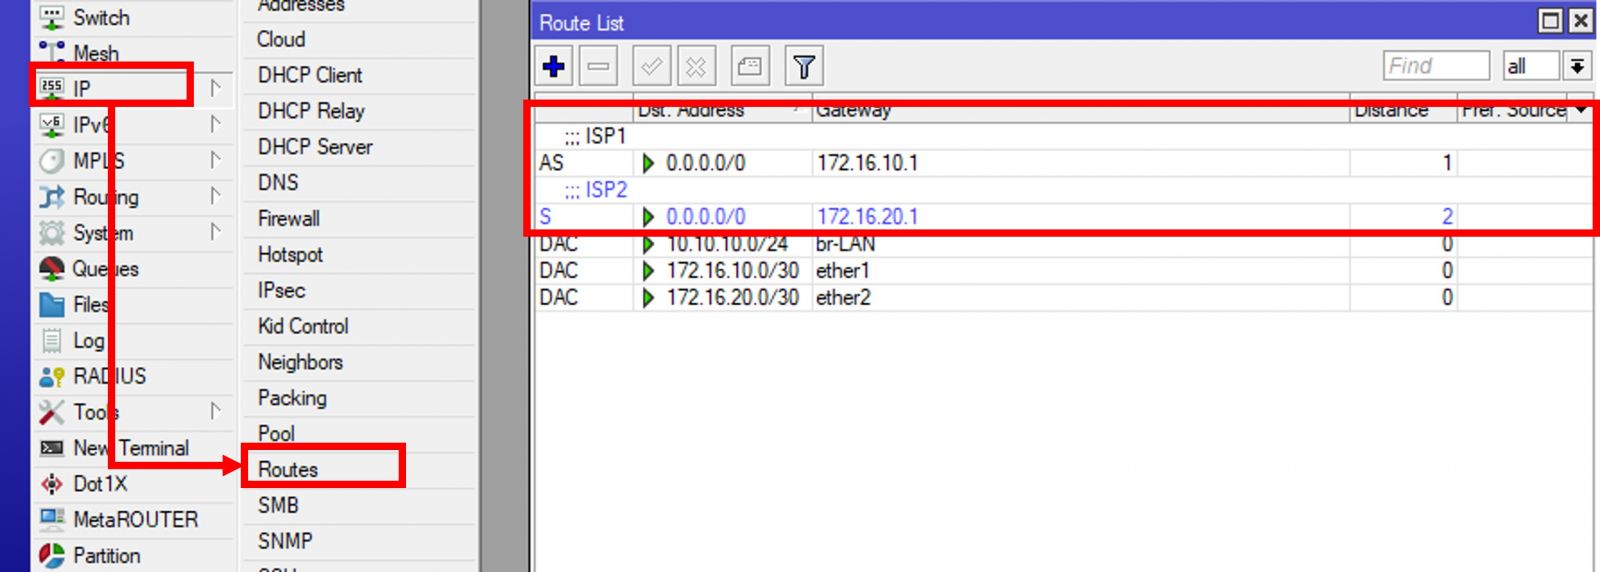Open the funnel Filter tool
Viewport: 1600px width, 572px height.
click(804, 67)
